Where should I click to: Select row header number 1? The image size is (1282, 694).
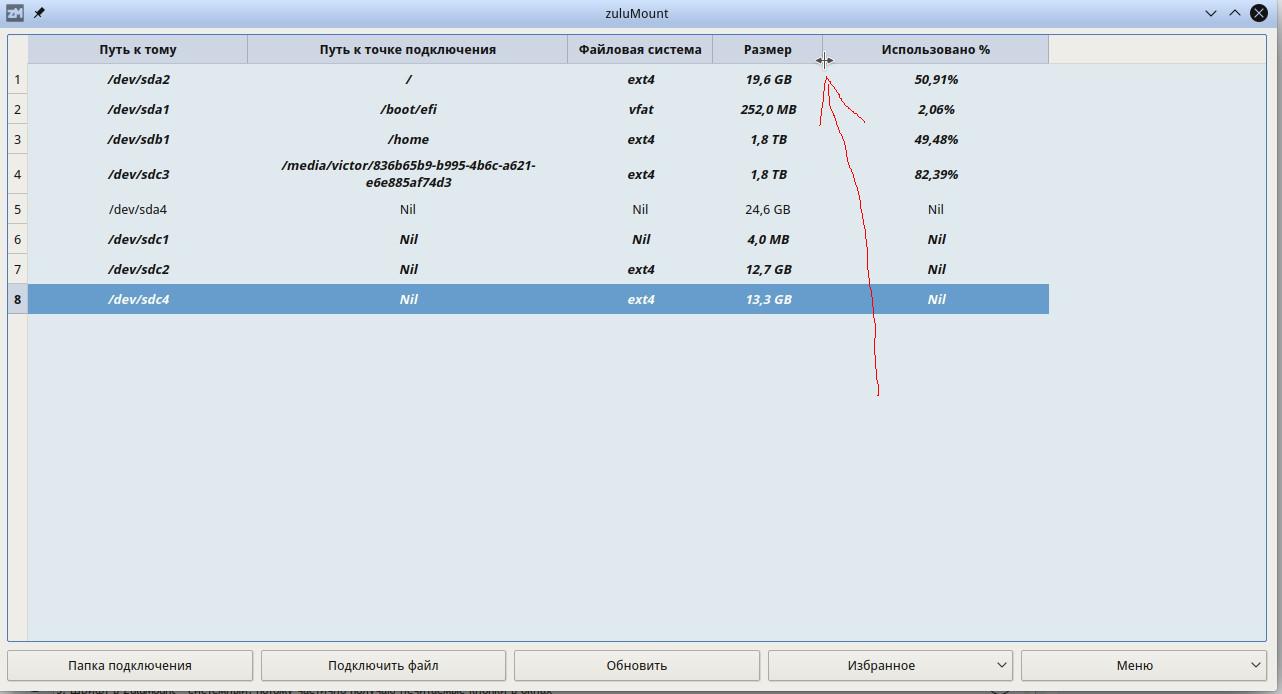[17, 79]
